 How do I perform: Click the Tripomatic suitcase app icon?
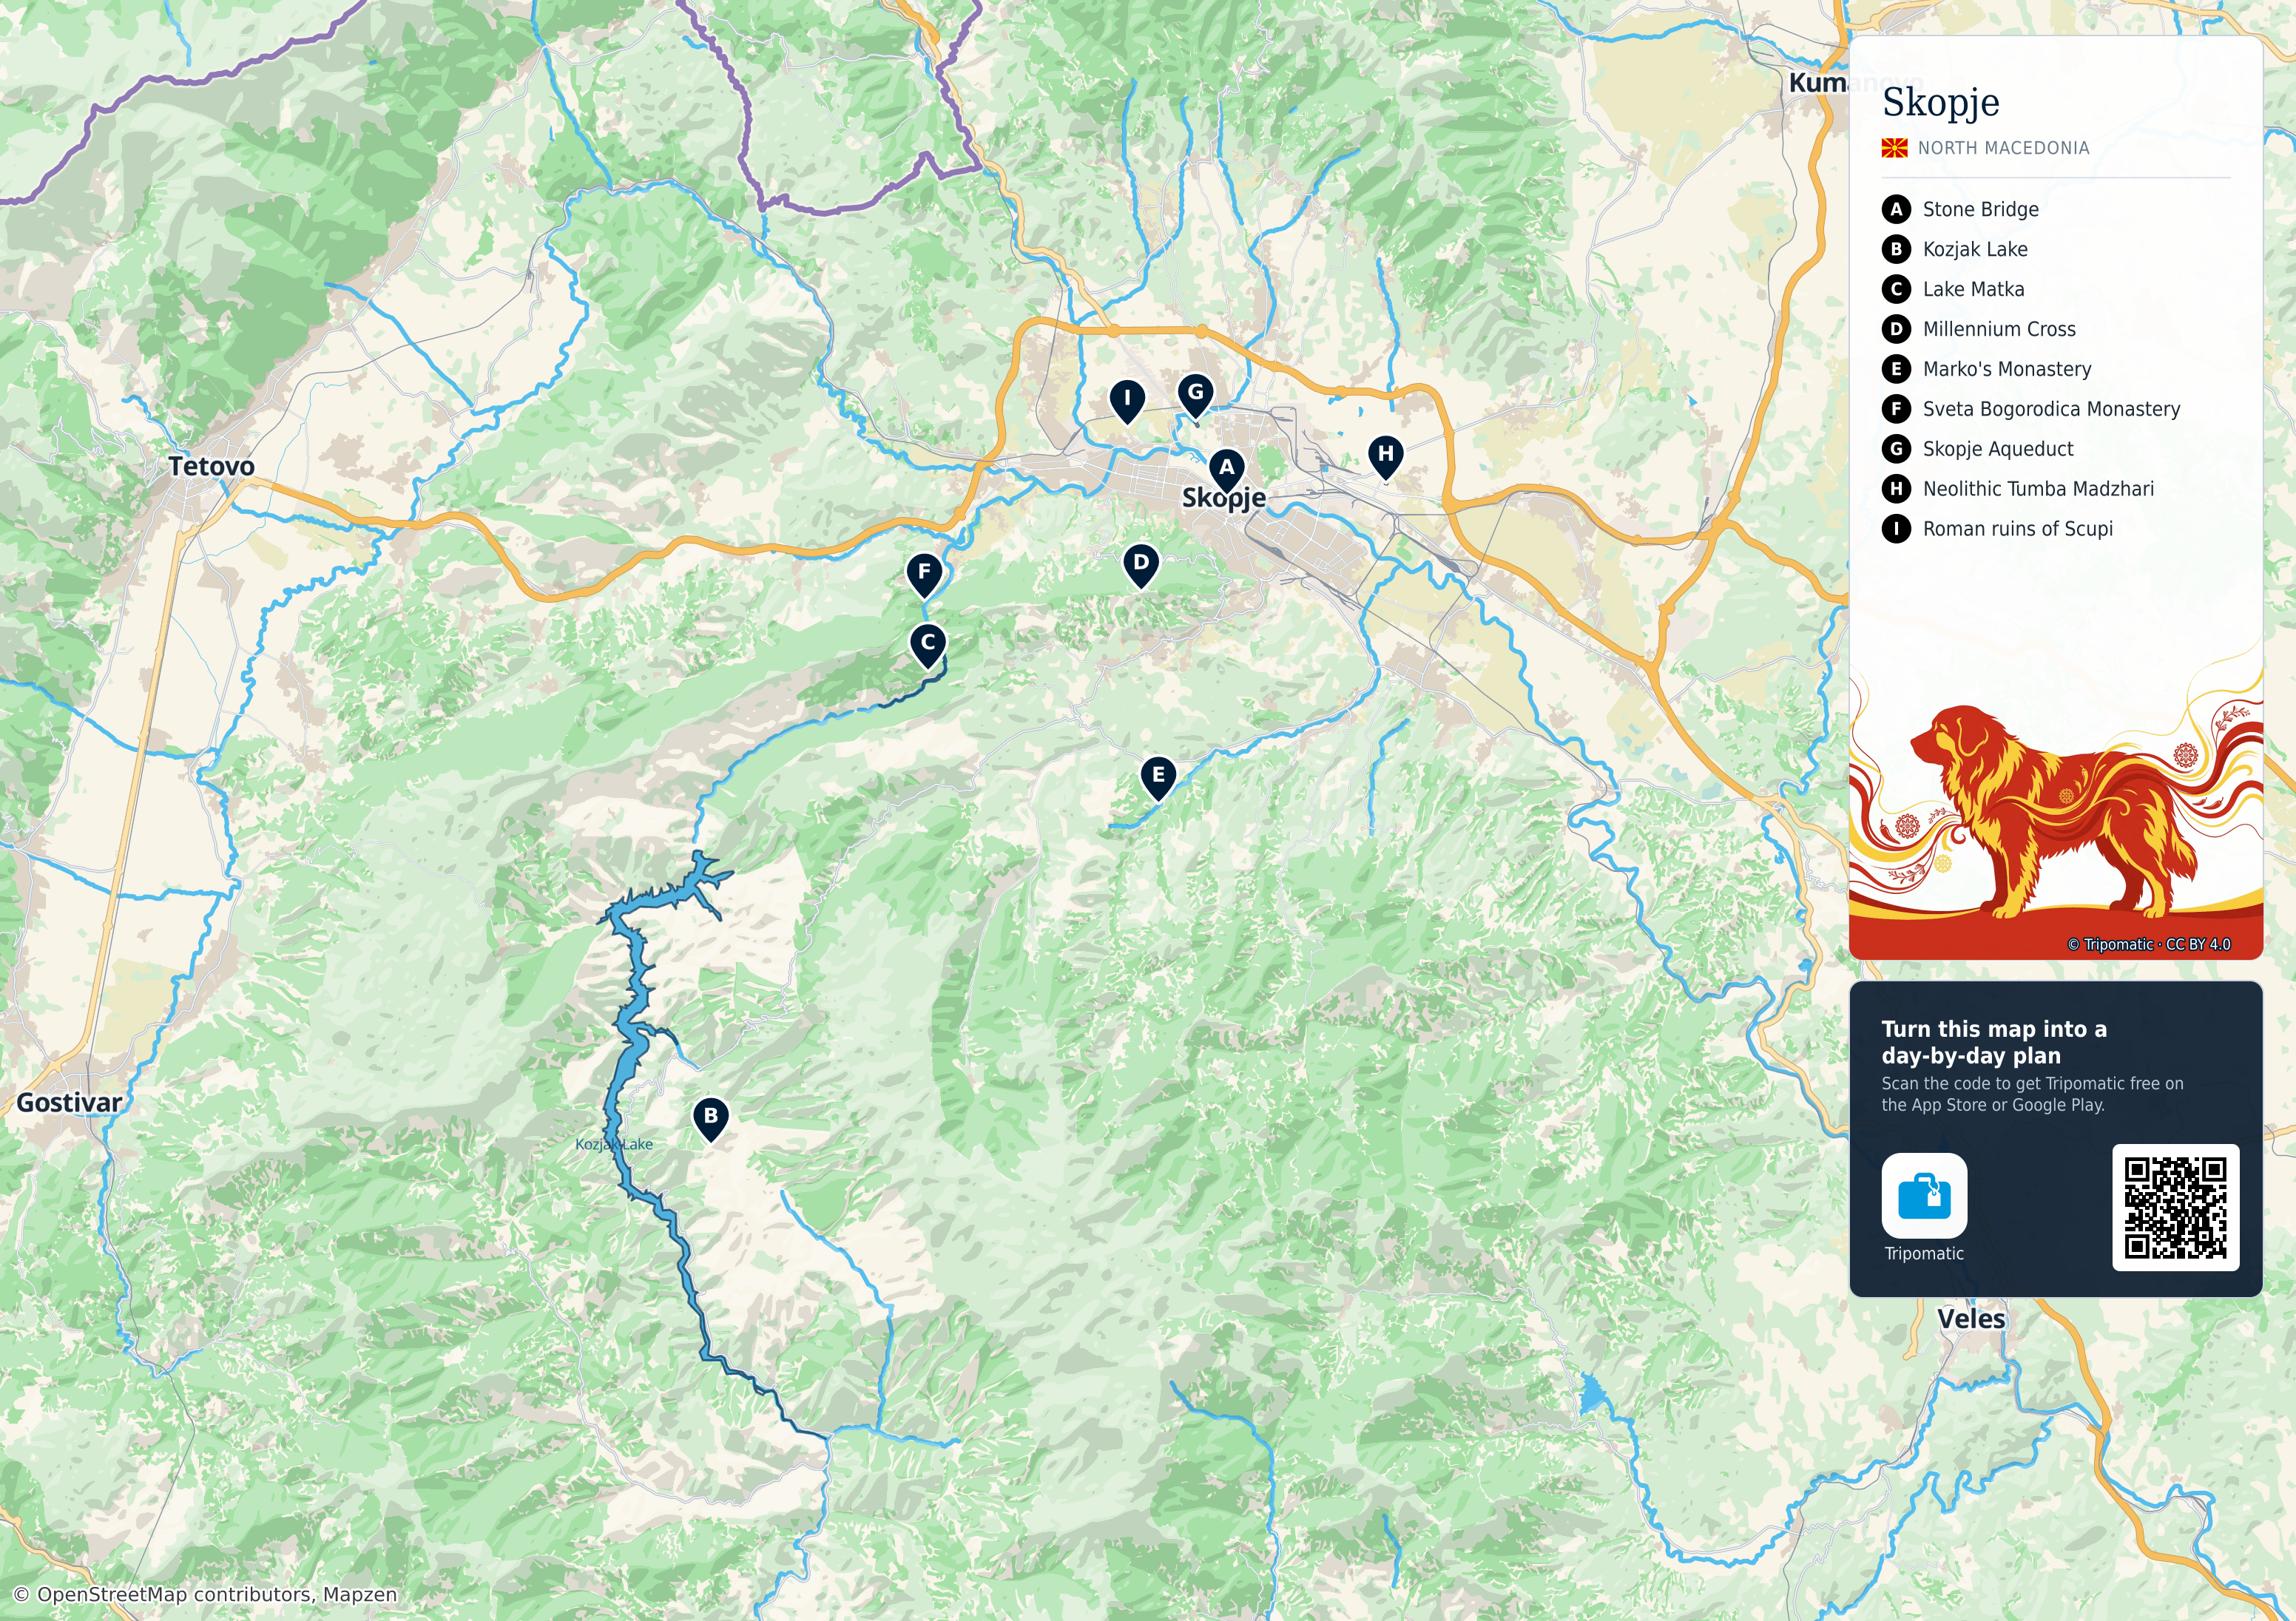tap(1924, 1196)
